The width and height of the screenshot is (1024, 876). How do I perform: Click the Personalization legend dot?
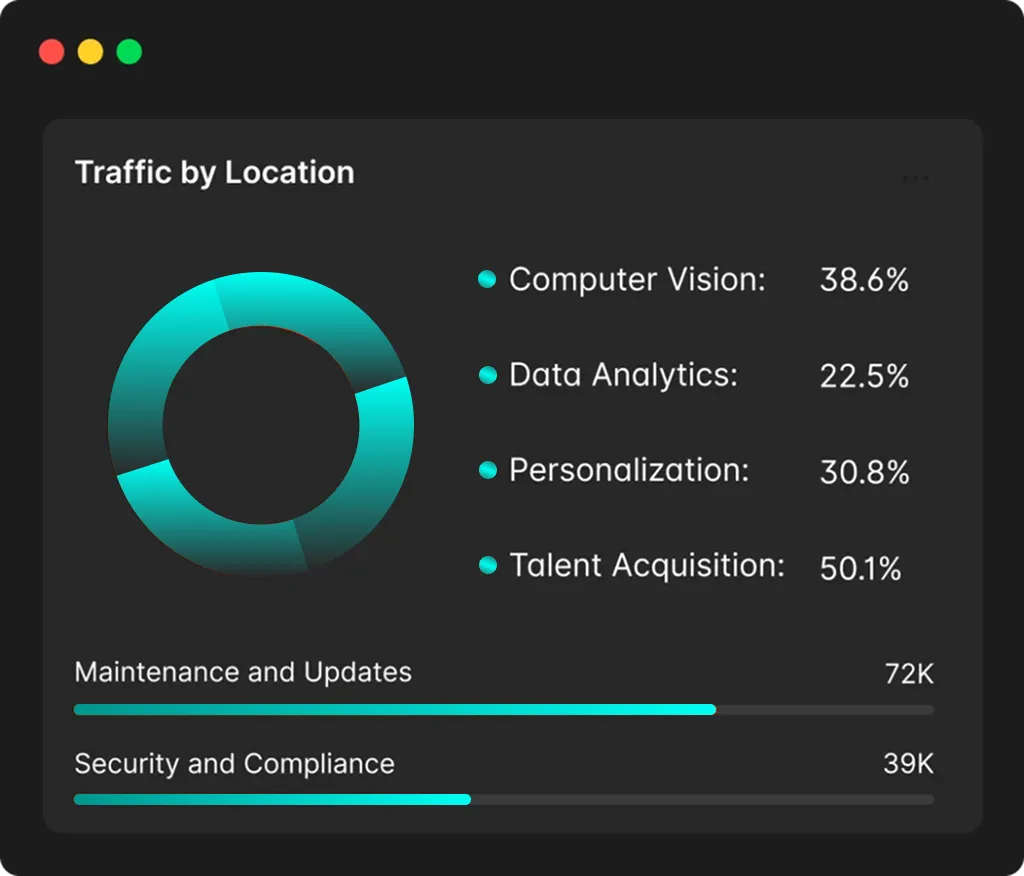click(x=487, y=470)
